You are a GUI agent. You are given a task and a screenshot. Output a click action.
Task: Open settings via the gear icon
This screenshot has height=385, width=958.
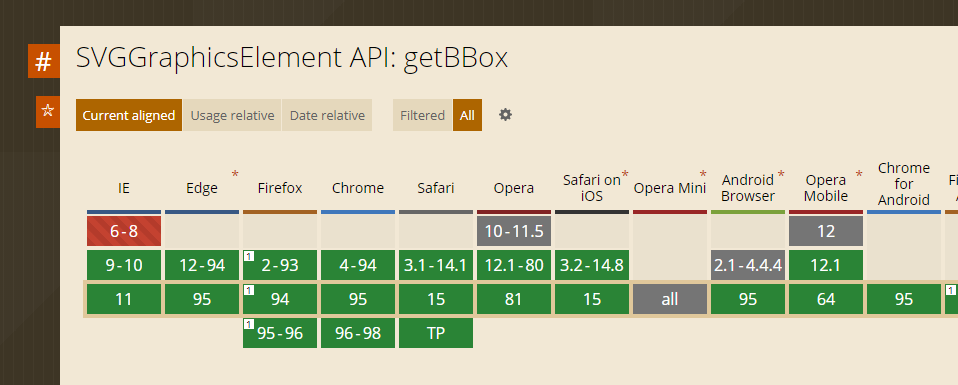(x=505, y=114)
